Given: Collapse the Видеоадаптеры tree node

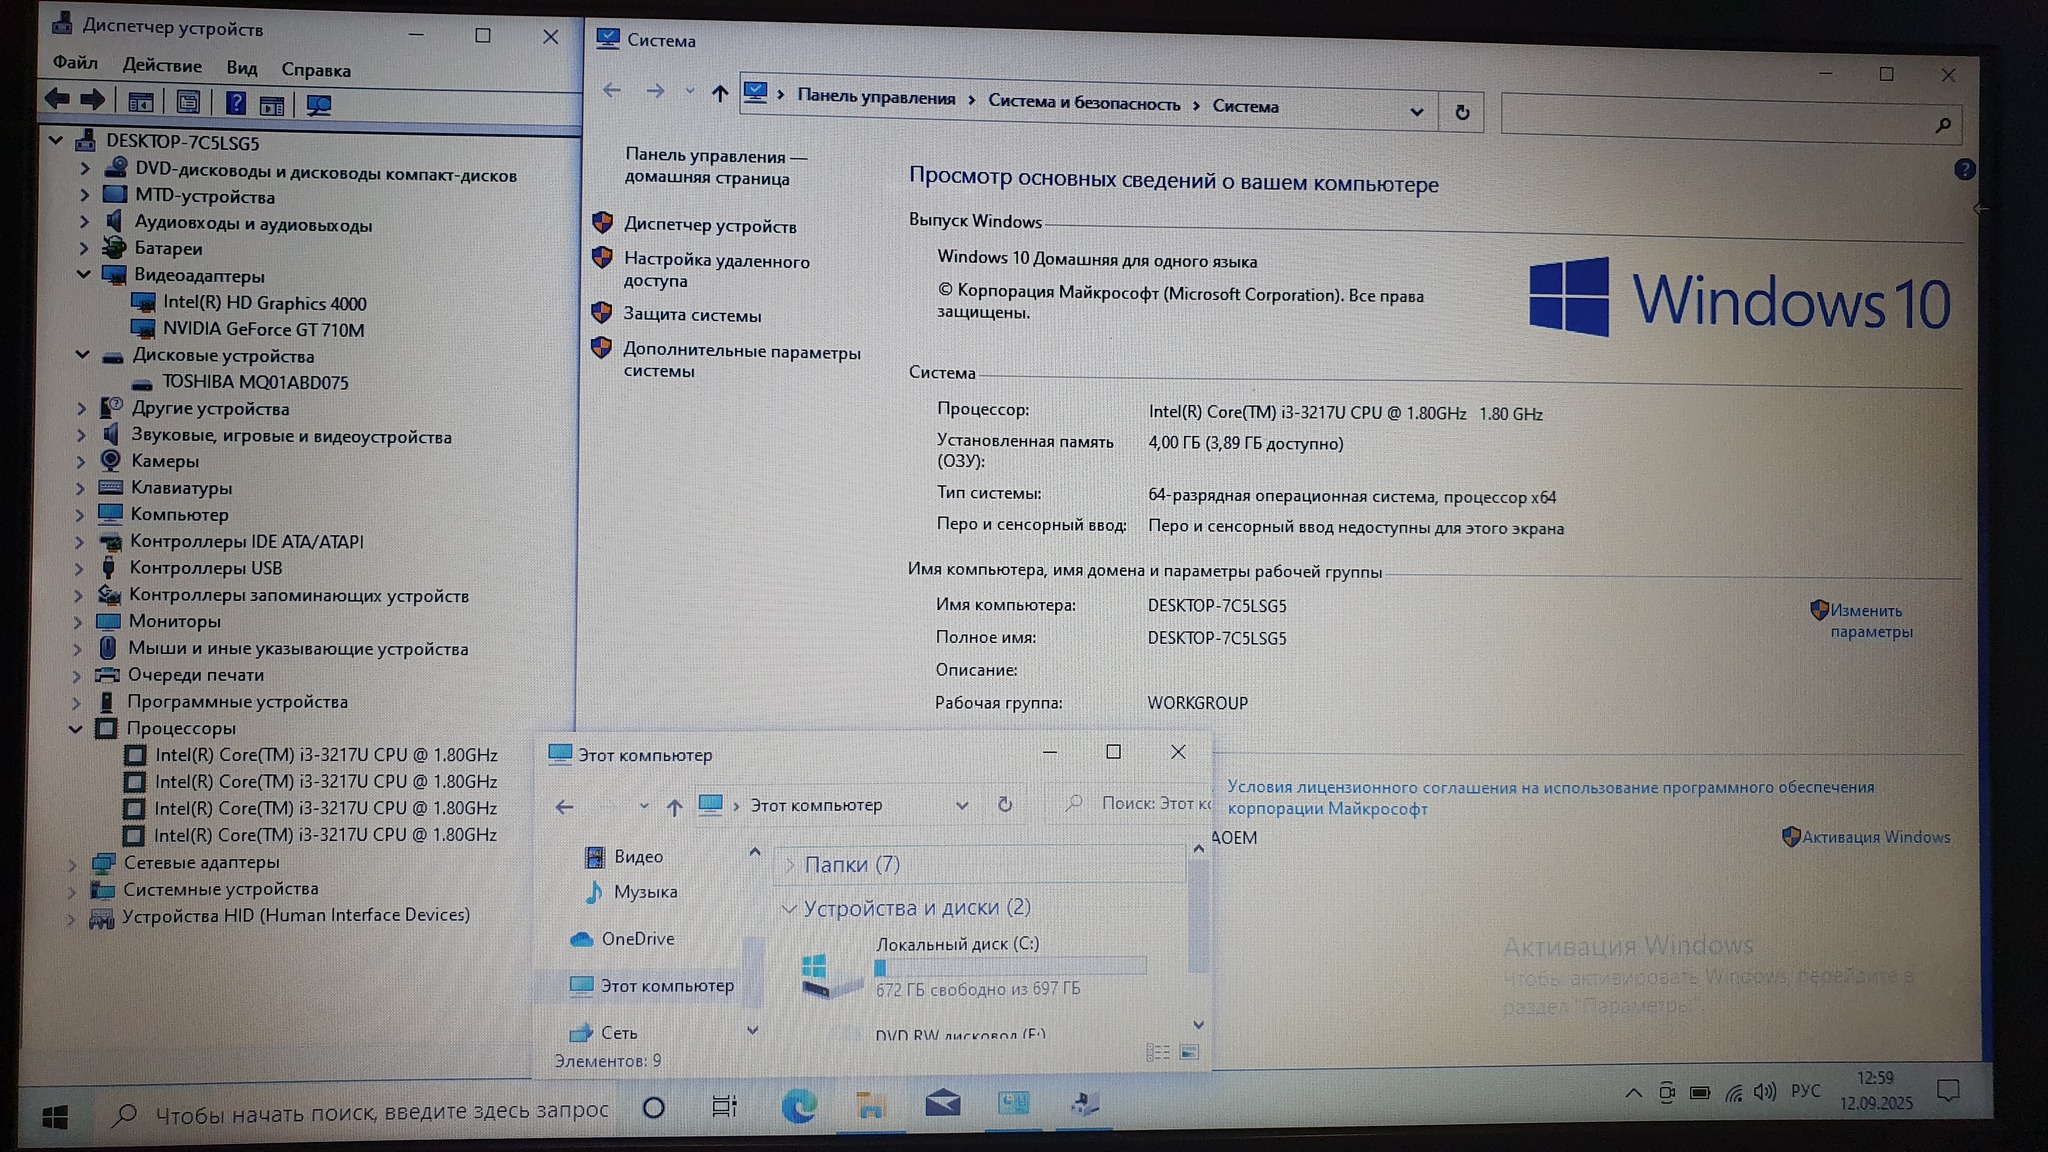Looking at the screenshot, I should pyautogui.click(x=84, y=274).
